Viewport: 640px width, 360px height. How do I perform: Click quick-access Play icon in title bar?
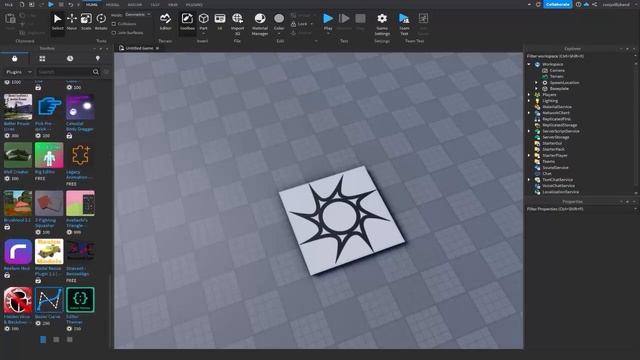51,4
